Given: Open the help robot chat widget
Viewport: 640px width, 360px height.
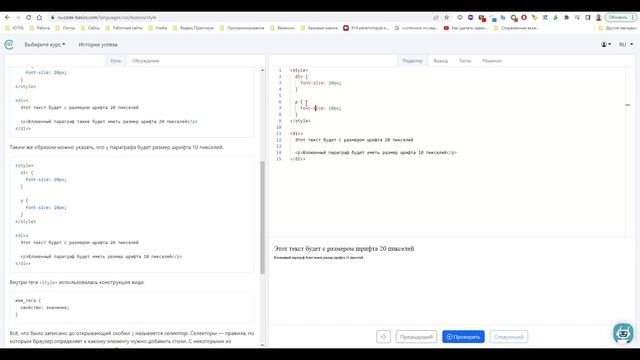Looking at the screenshot, I should click(x=623, y=333).
